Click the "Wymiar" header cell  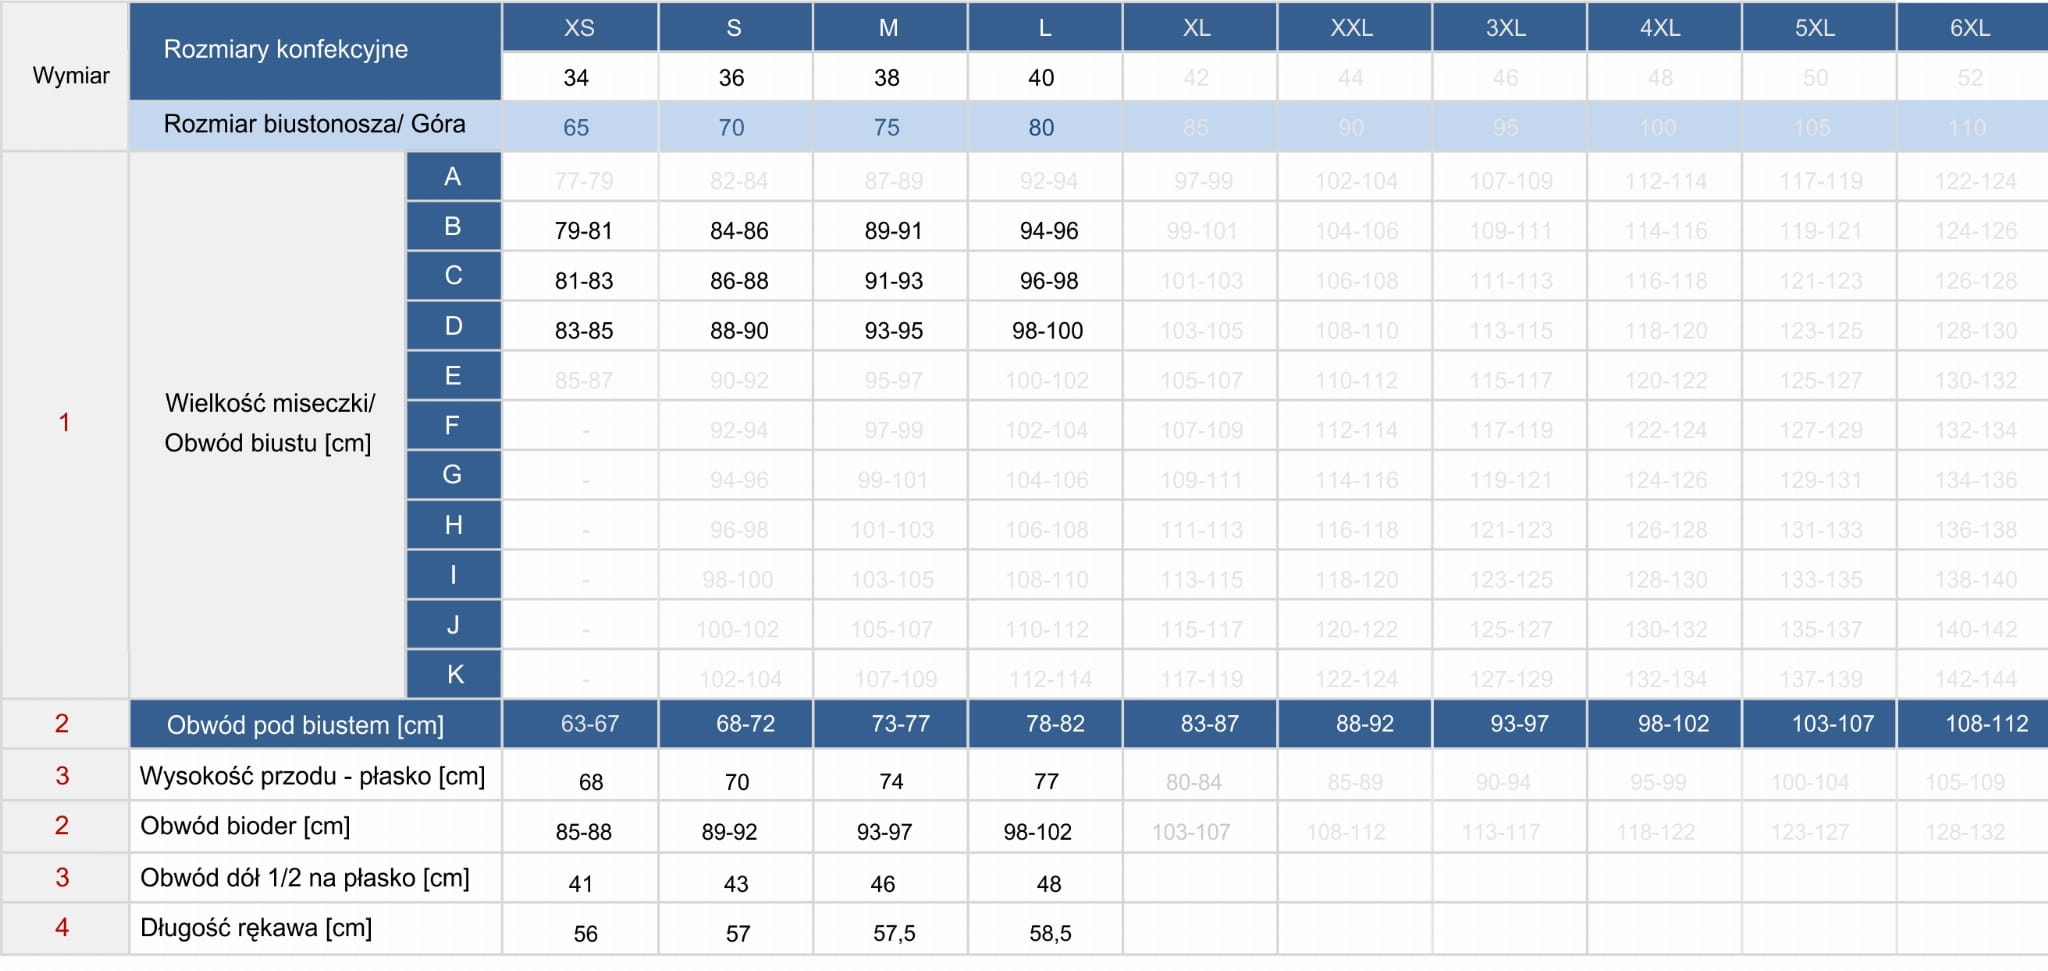(x=70, y=76)
